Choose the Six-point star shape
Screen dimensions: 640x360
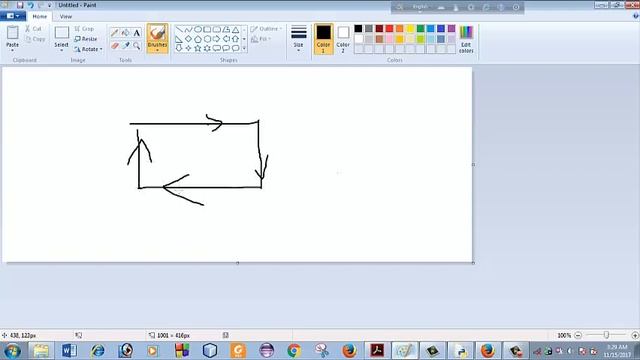(x=207, y=48)
